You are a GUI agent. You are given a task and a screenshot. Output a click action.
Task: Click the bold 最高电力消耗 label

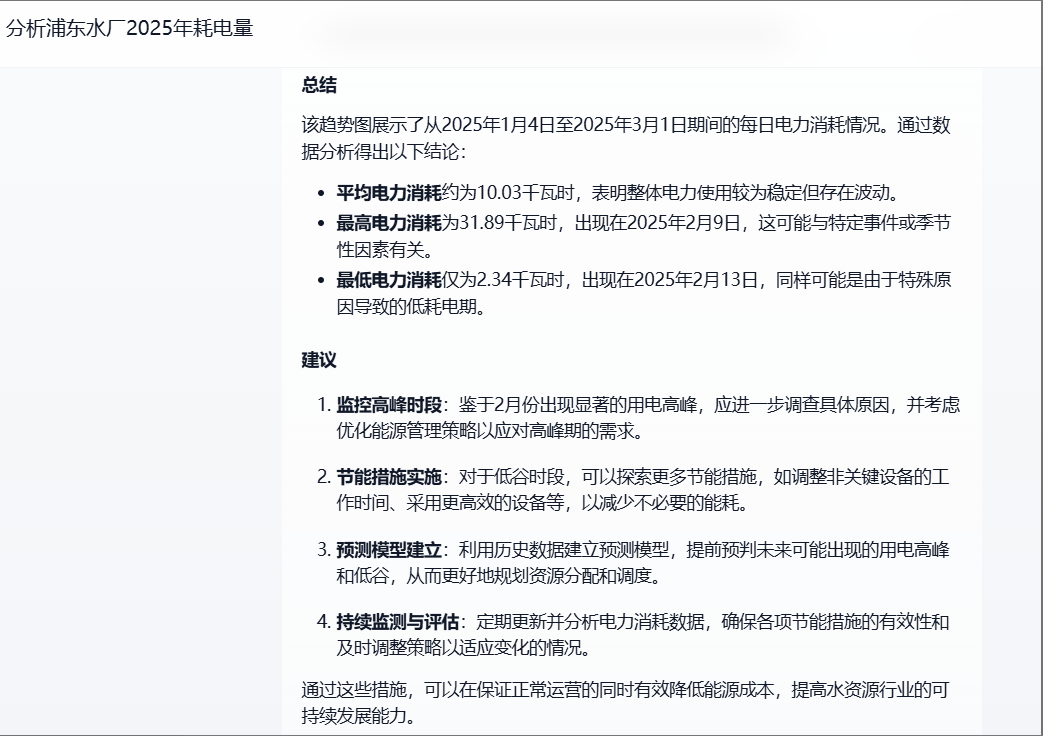tap(388, 222)
